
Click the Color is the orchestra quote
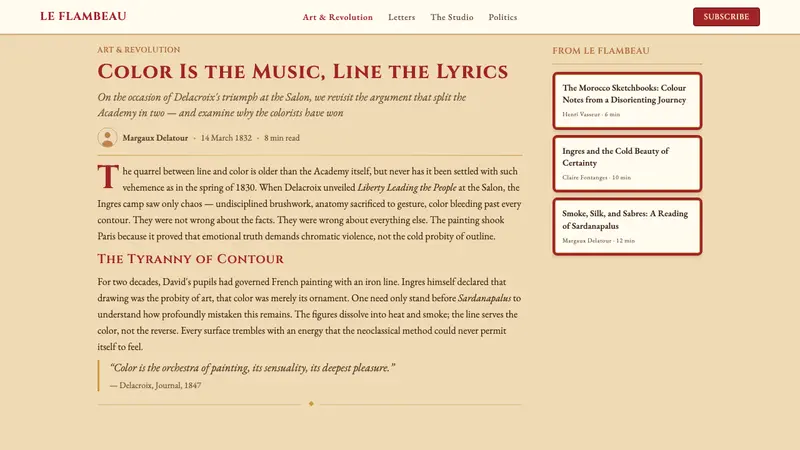click(x=253, y=367)
